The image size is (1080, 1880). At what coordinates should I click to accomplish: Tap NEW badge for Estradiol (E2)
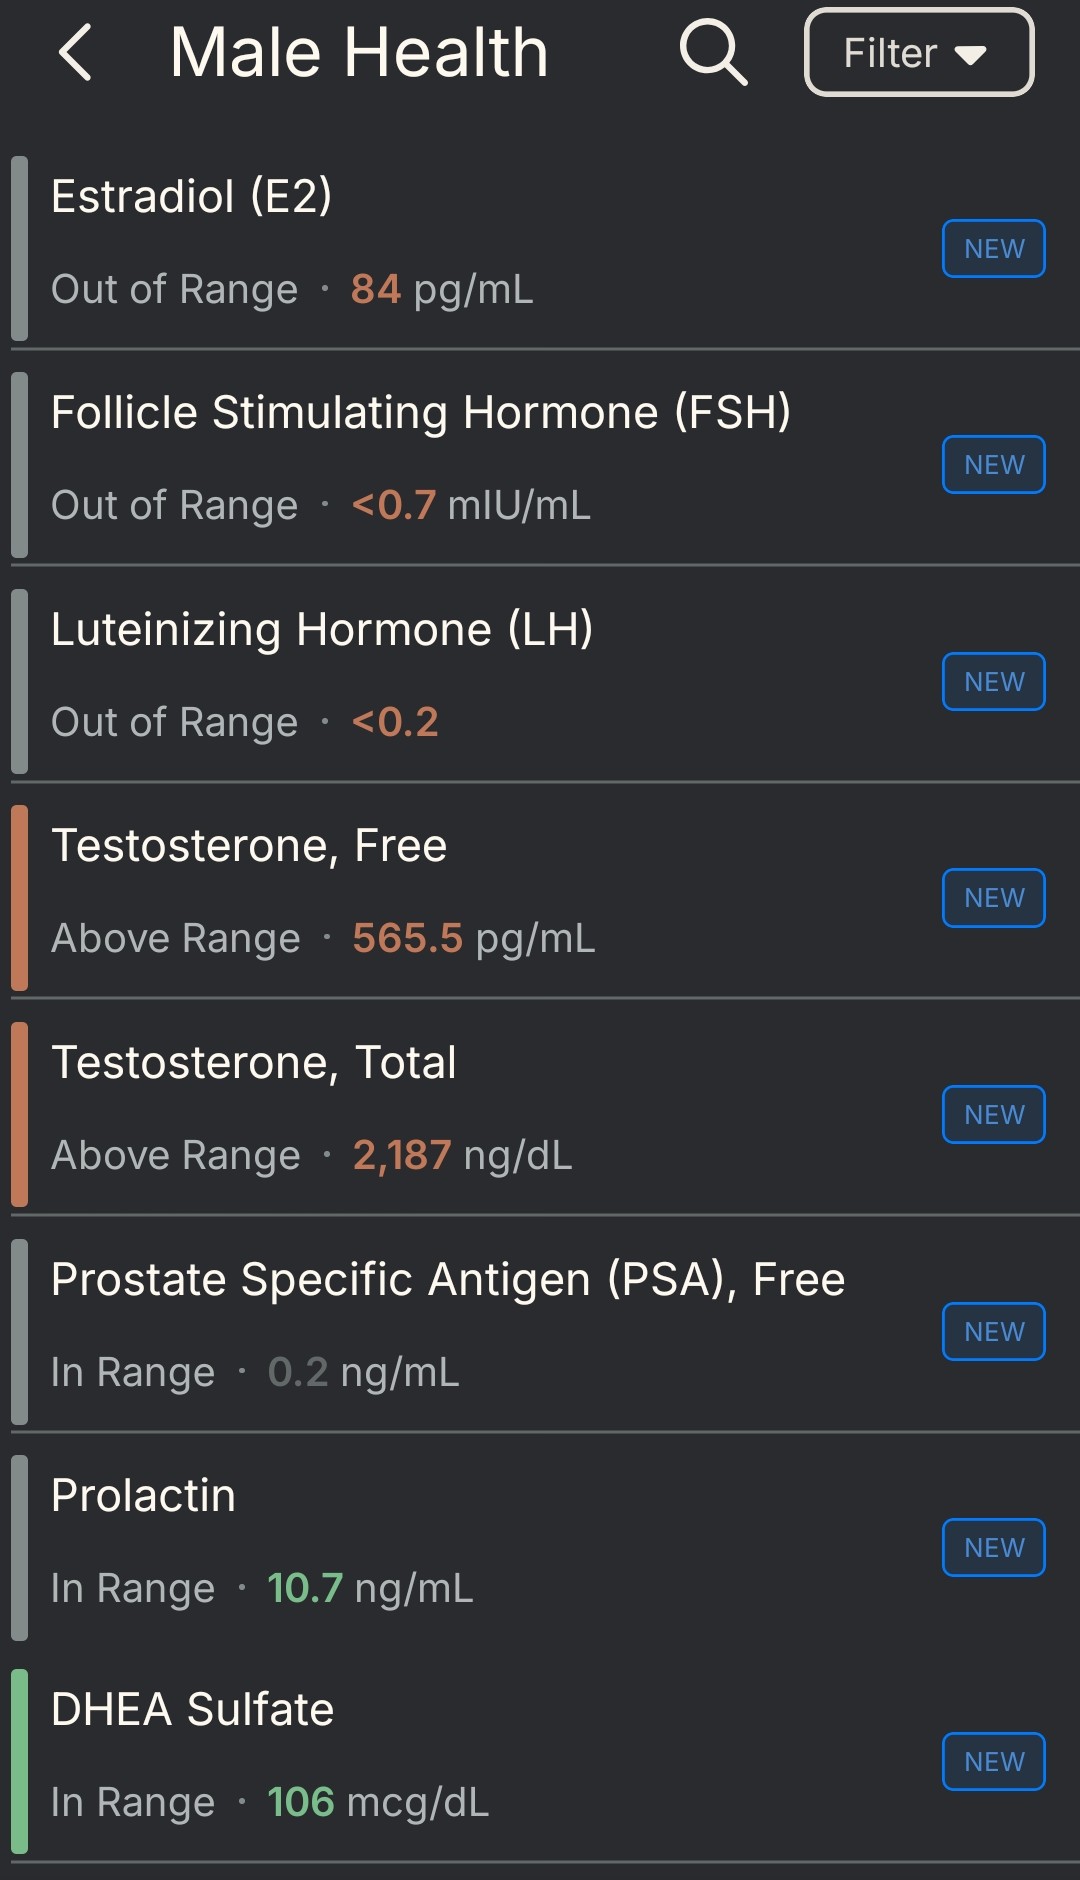click(993, 249)
